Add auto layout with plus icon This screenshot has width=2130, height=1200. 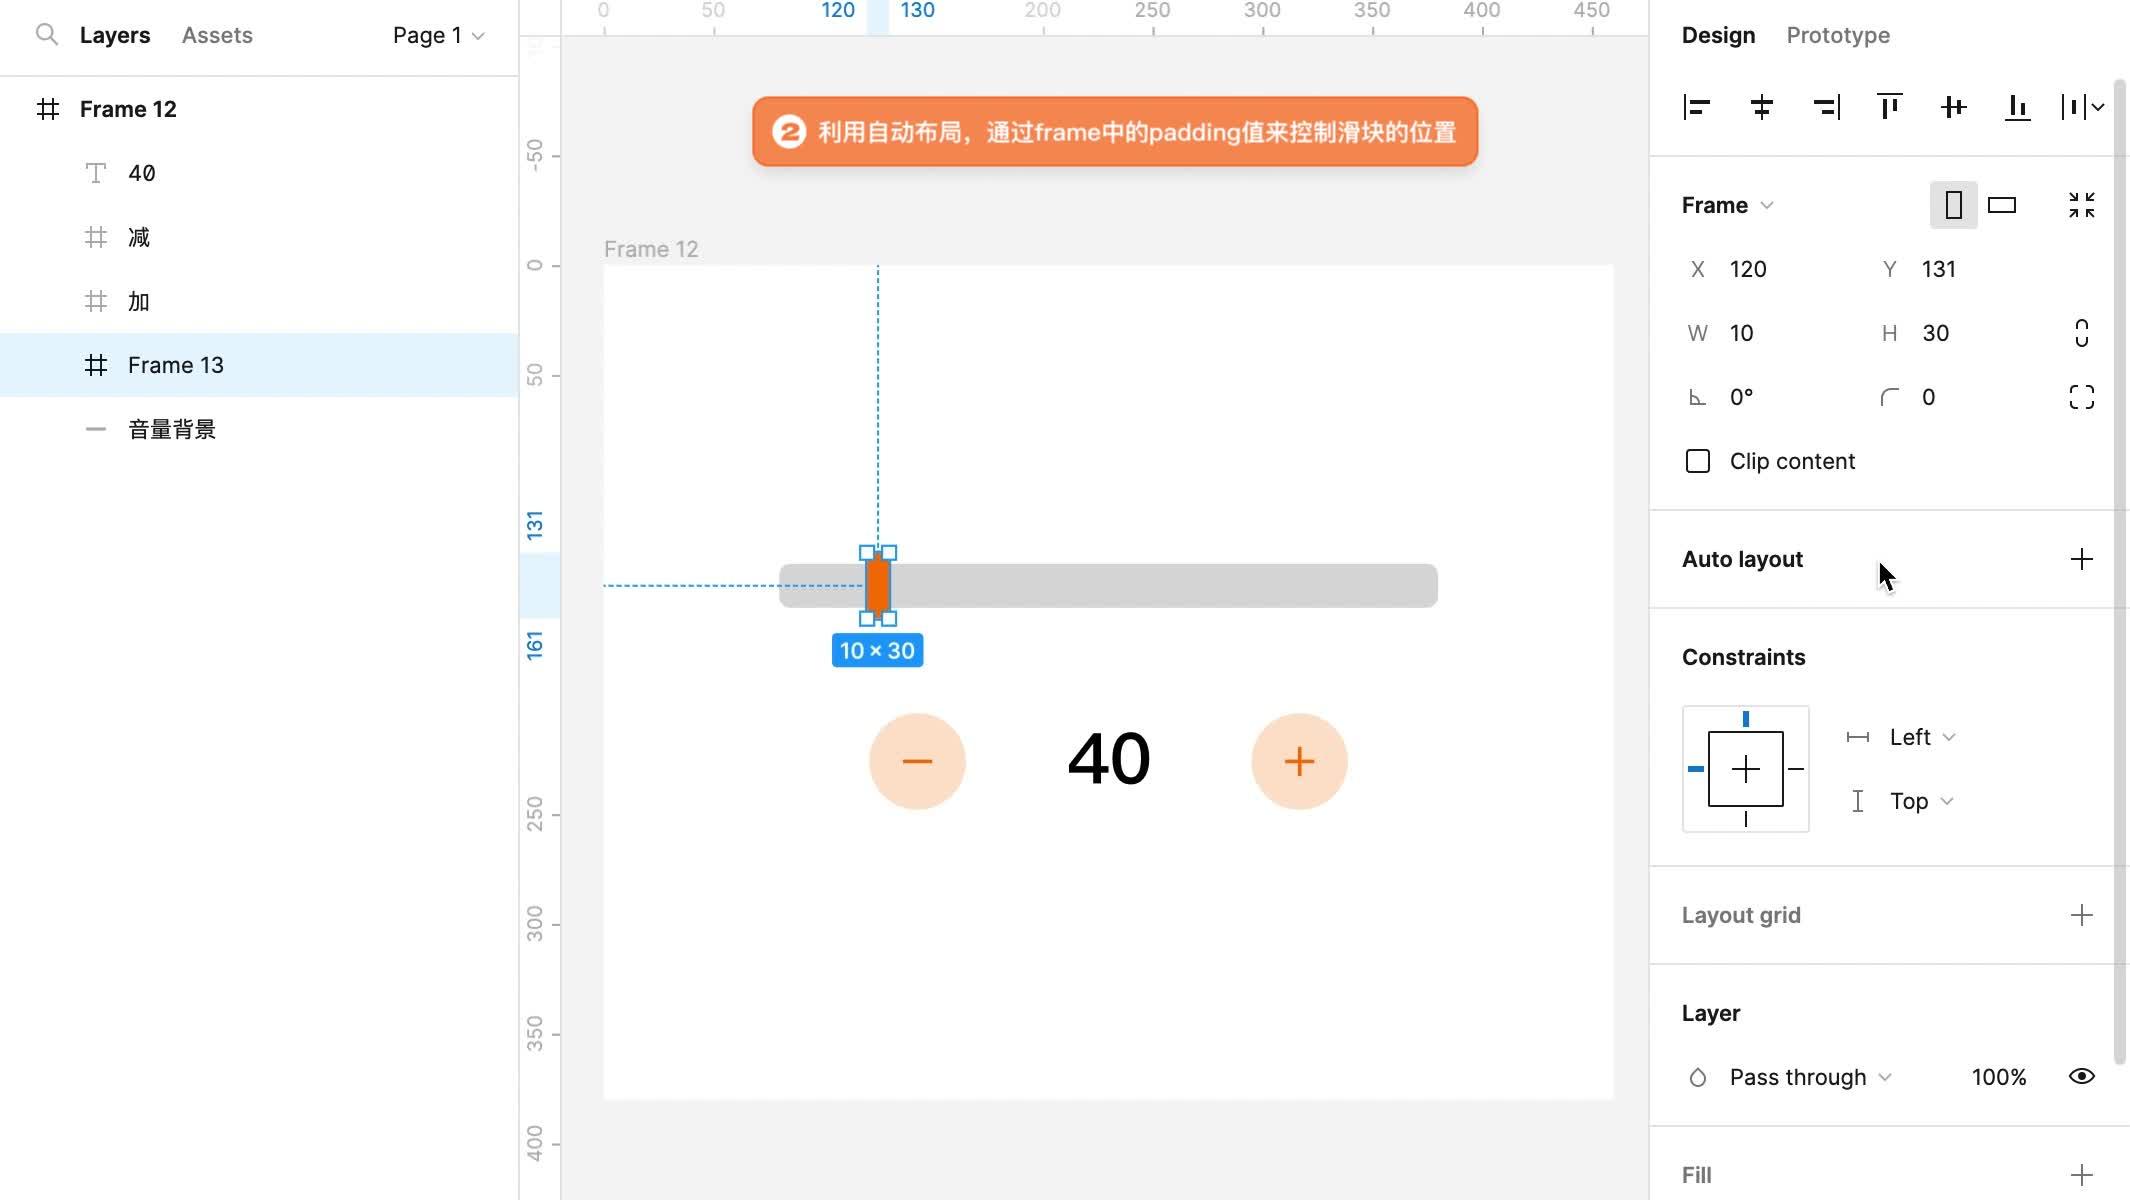[x=2081, y=559]
